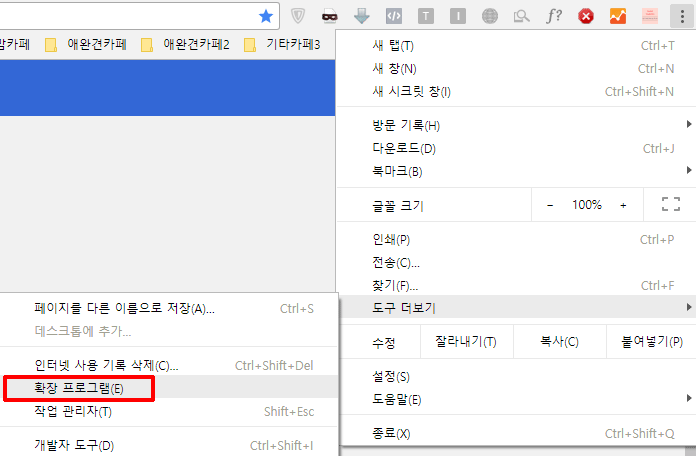Image resolution: width=696 pixels, height=456 pixels.
Task: Click the shield extension icon
Action: click(298, 16)
